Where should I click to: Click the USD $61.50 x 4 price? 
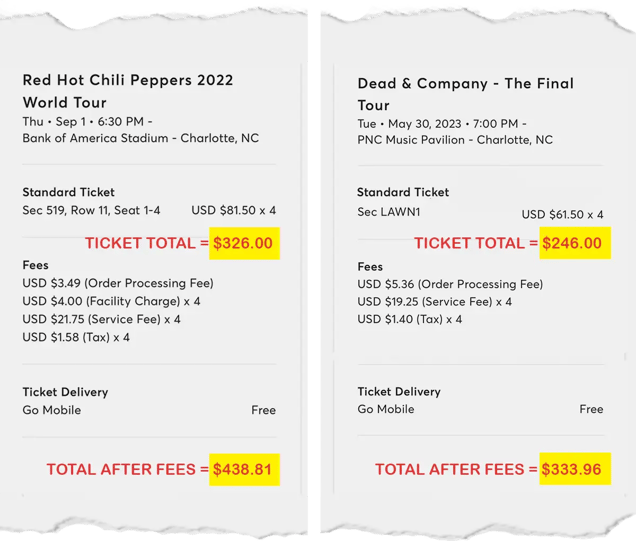click(x=562, y=214)
